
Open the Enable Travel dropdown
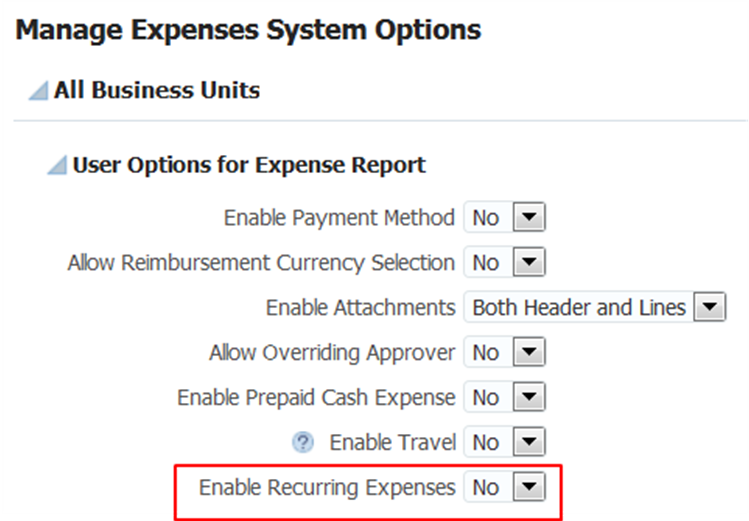[x=531, y=442]
